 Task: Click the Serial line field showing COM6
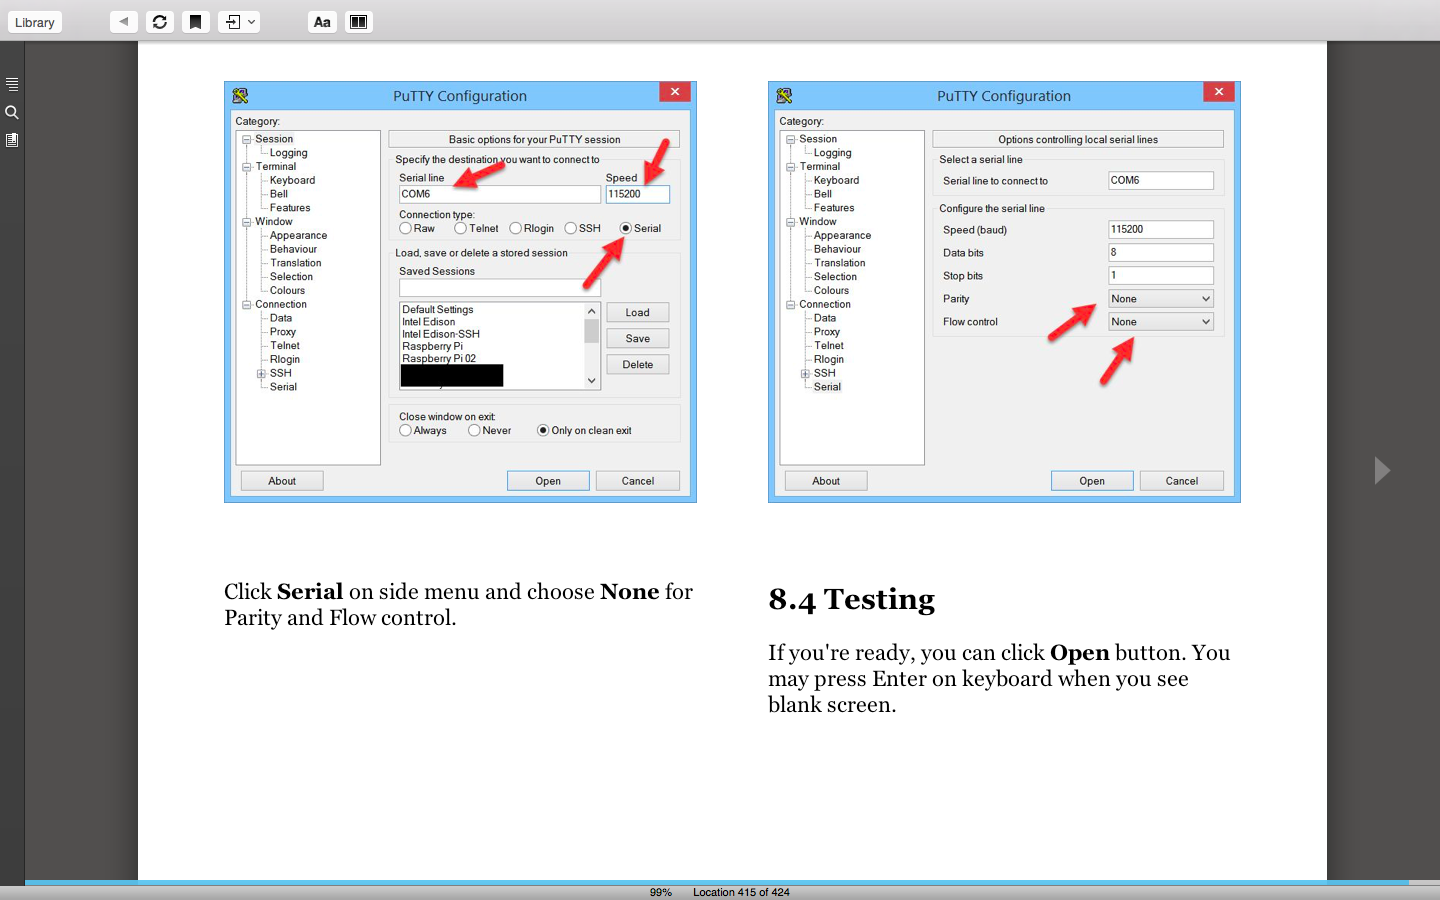click(500, 194)
